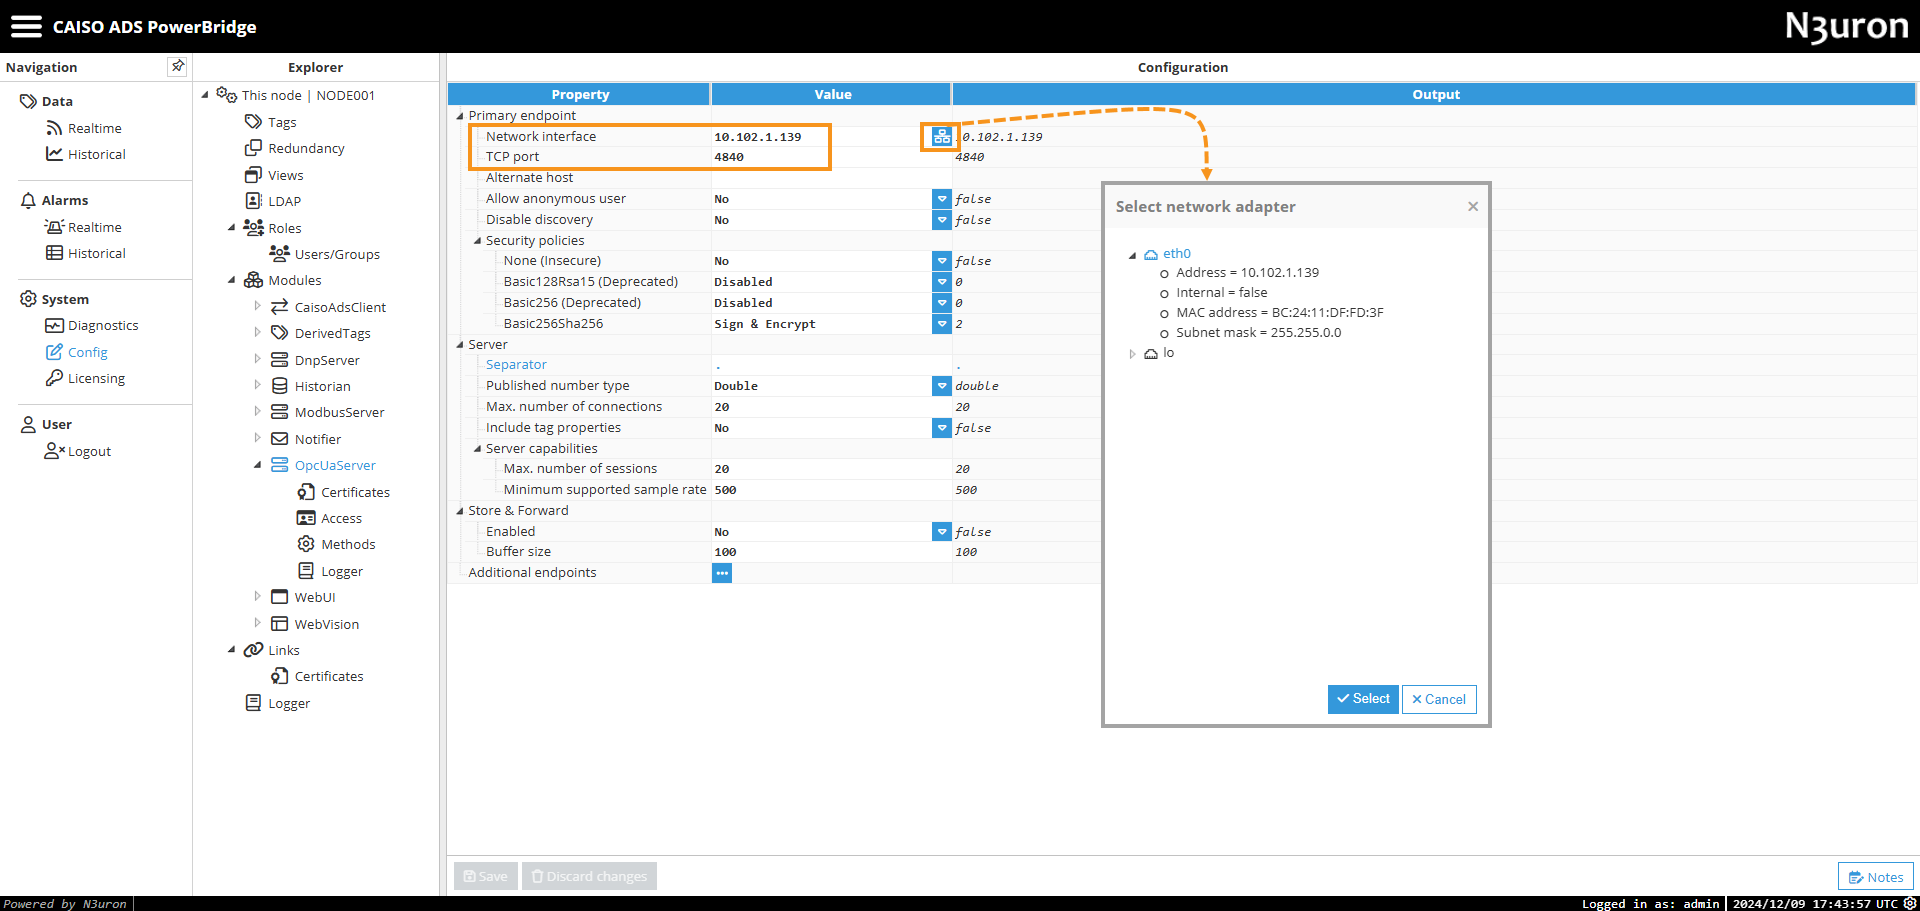
Task: Select WebVision module icon
Action: 280,624
